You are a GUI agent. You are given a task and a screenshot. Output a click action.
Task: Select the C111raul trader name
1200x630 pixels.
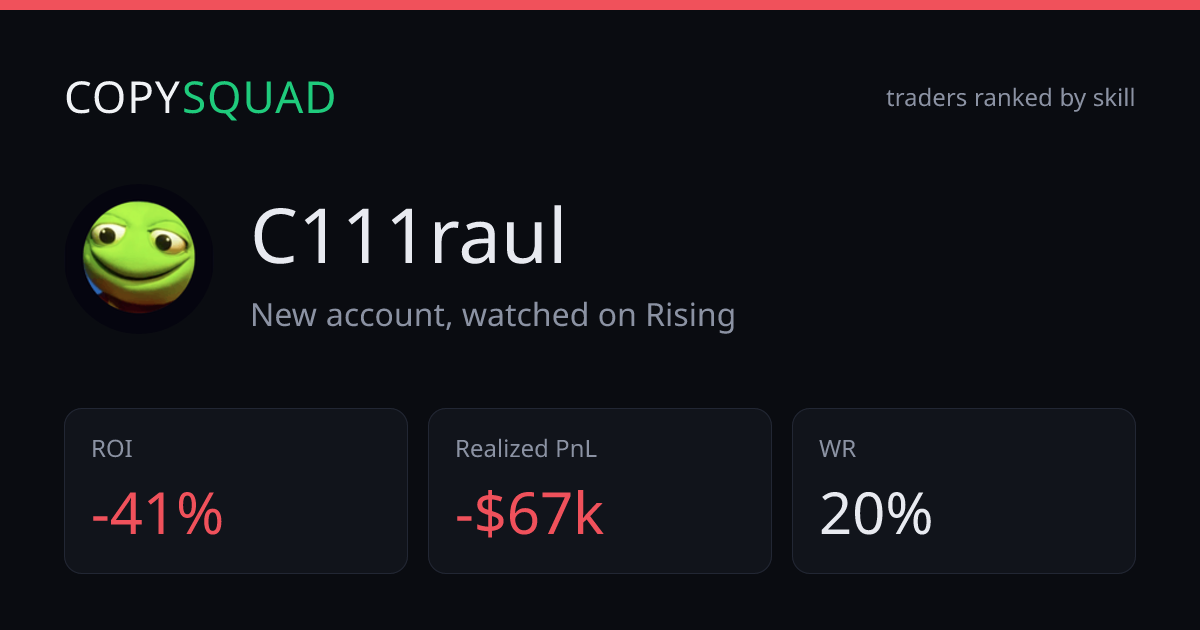coord(408,238)
